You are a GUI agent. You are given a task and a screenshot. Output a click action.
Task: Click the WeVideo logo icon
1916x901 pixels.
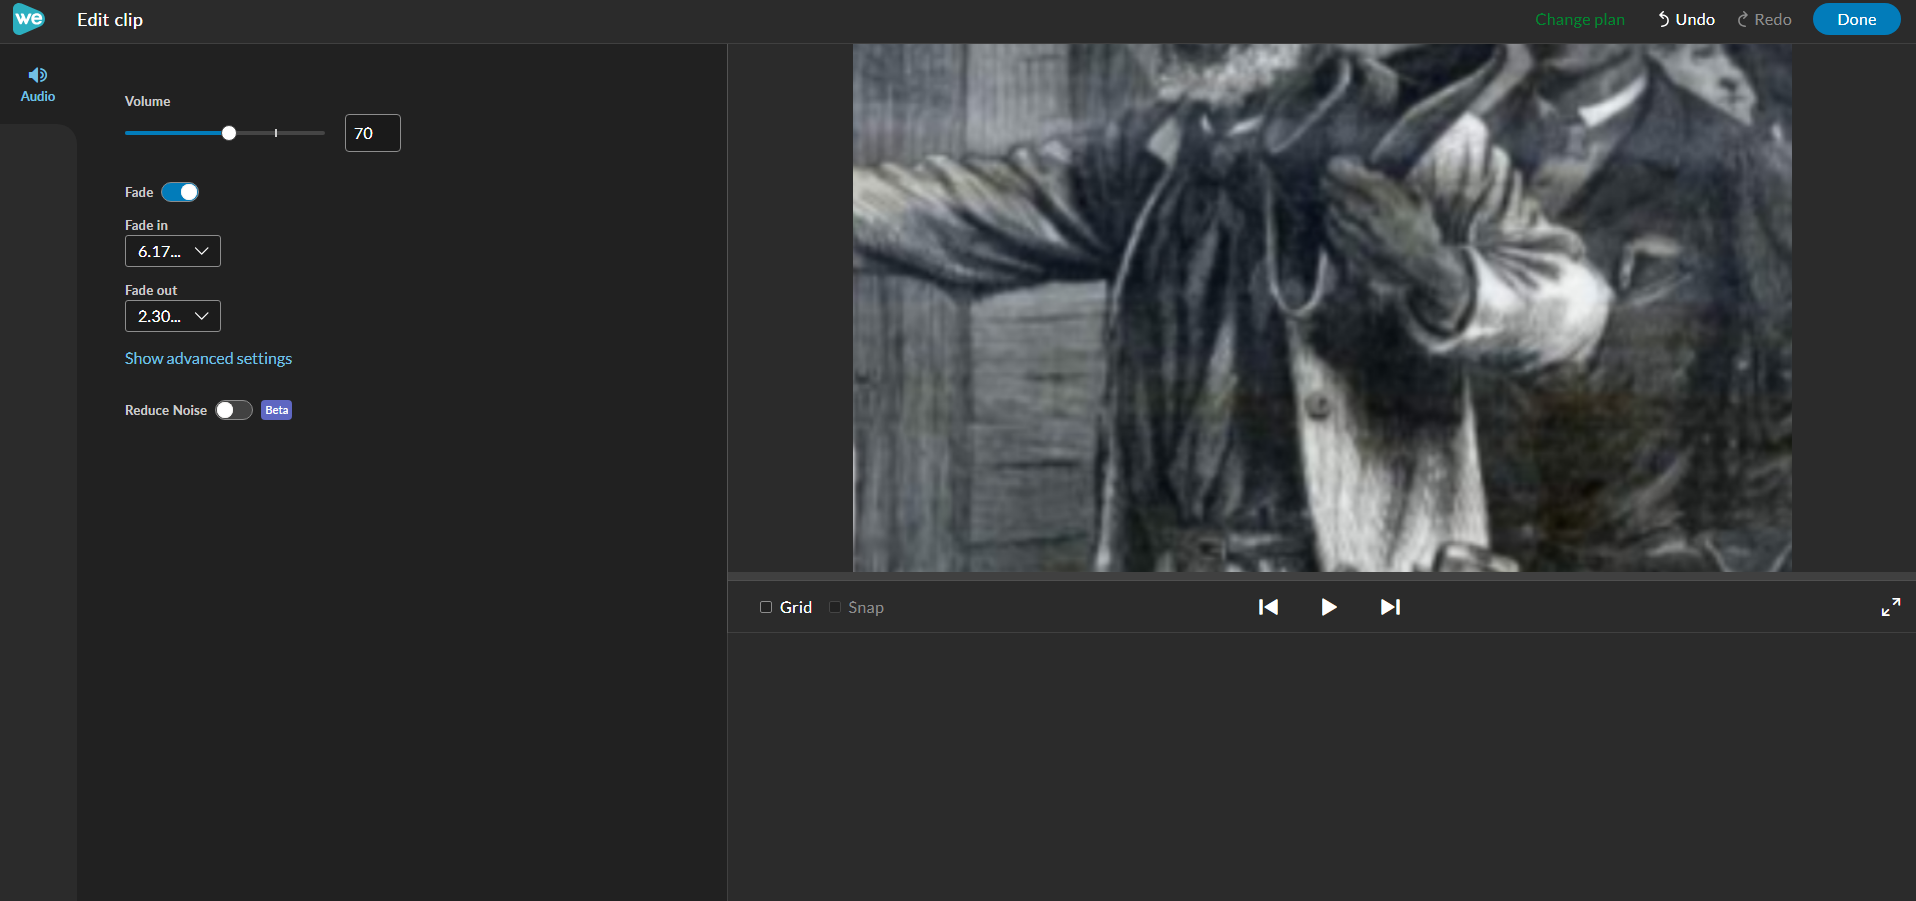[29, 19]
